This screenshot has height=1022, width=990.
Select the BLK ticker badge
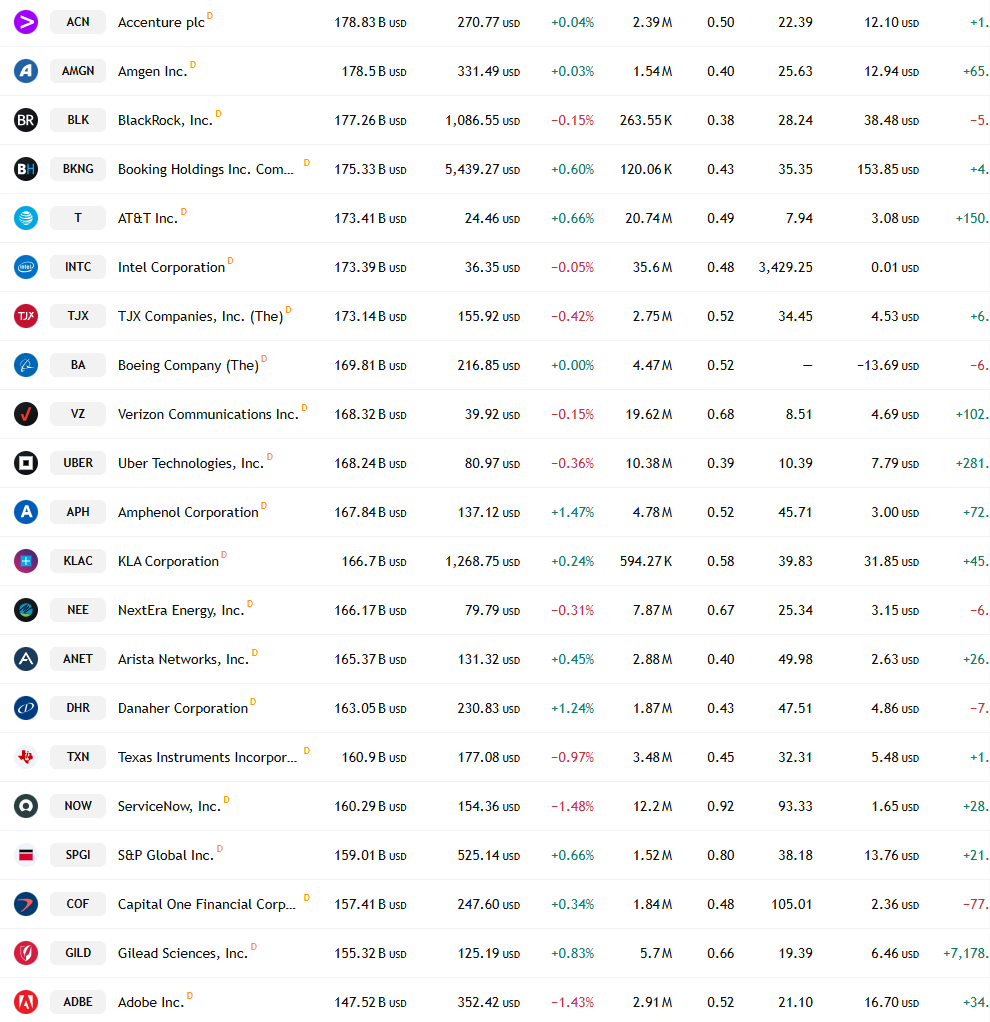tap(78, 120)
